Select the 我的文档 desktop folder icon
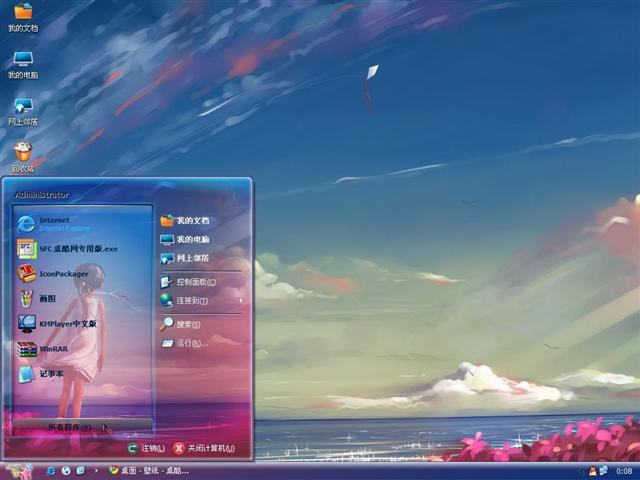 [x=23, y=16]
